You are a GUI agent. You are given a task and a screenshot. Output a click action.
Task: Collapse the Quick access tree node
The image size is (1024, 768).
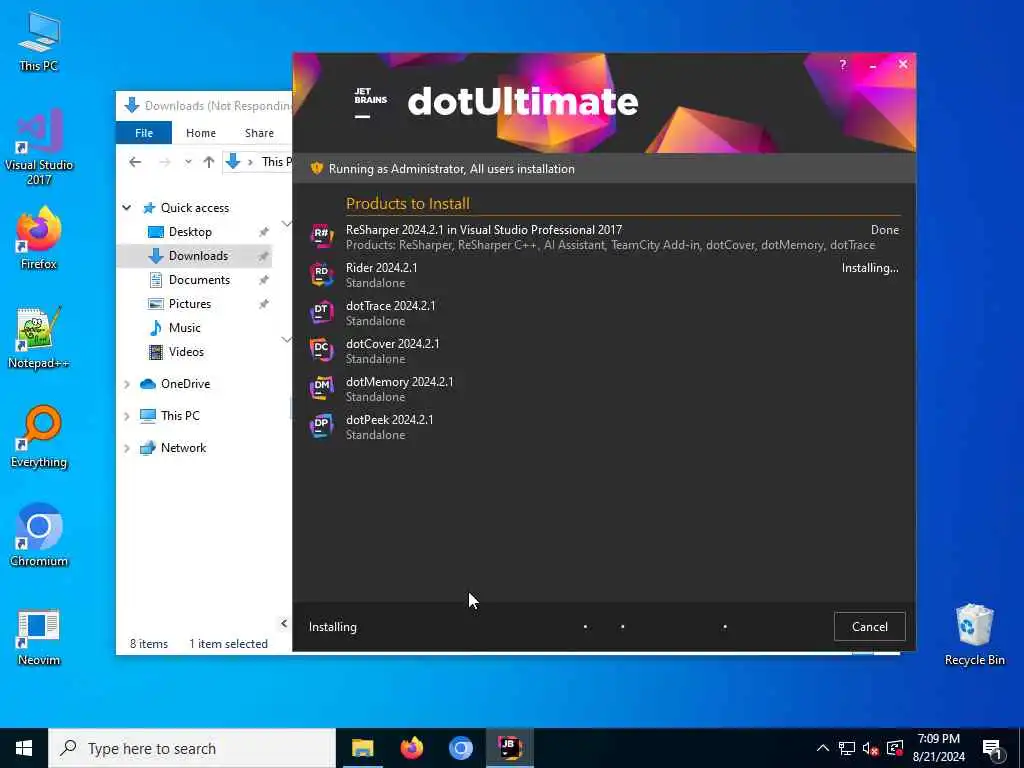[x=127, y=208]
